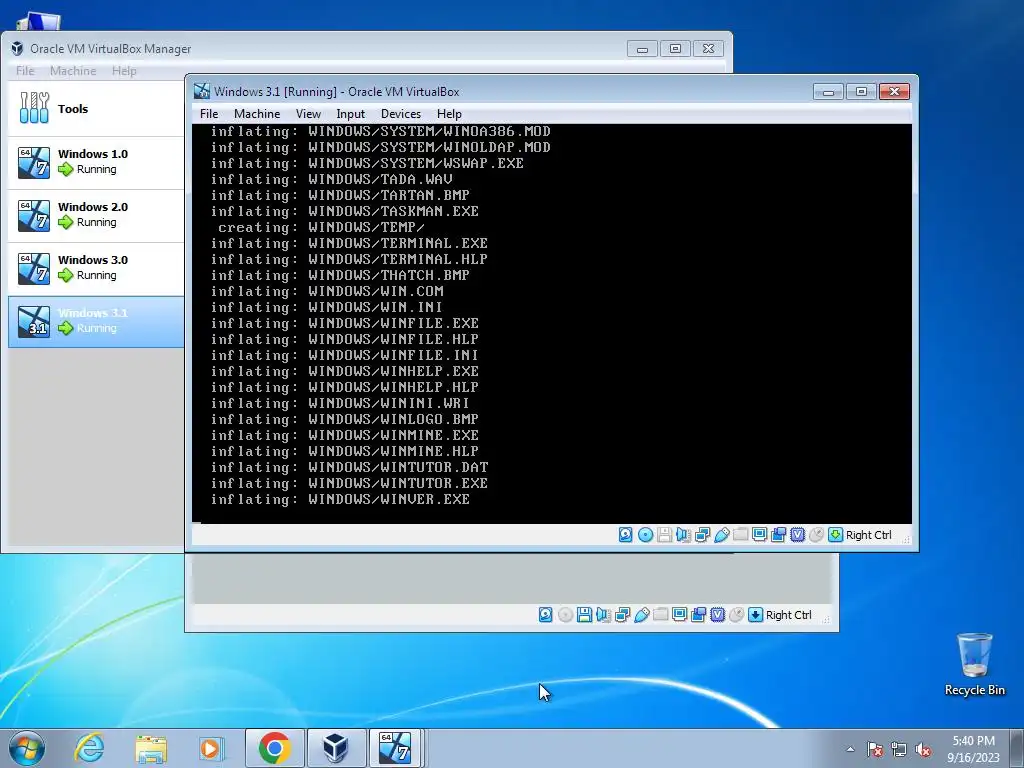Click the WINDOWS/WINVER.EXE line in the VM console
The width and height of the screenshot is (1024, 768).
[340, 499]
